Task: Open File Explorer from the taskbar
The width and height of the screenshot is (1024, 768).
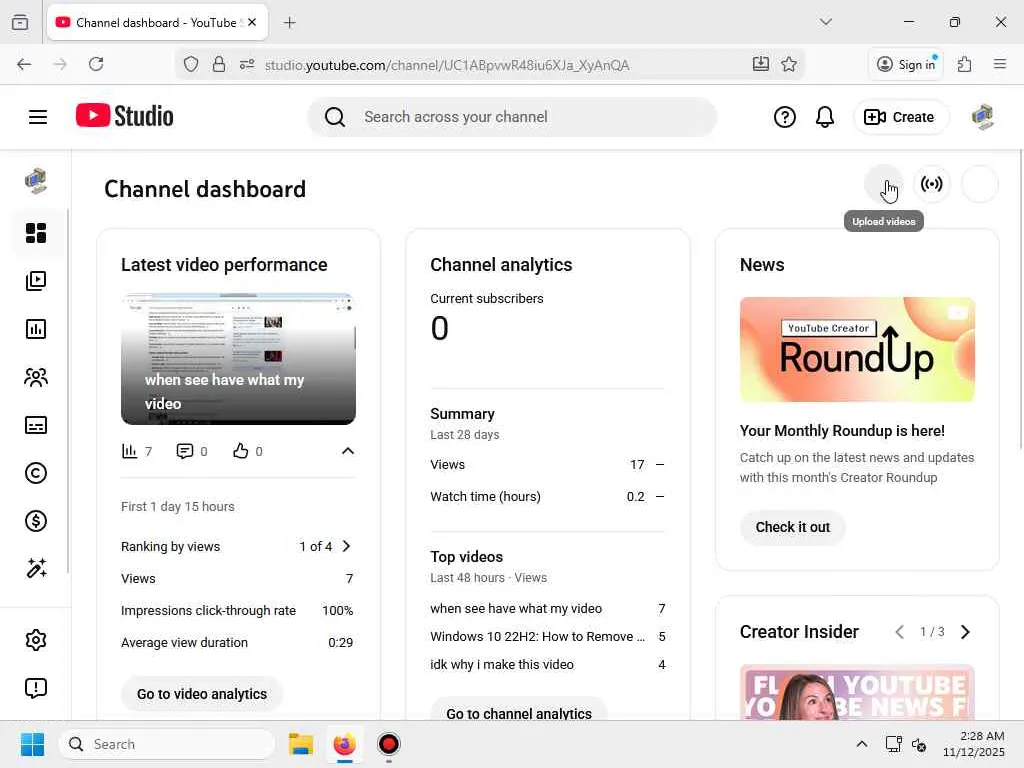Action: 301,744
